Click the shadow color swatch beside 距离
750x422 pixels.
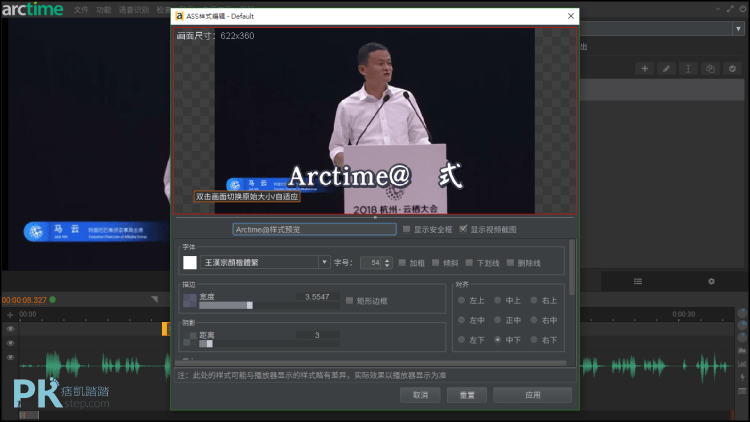tap(190, 339)
